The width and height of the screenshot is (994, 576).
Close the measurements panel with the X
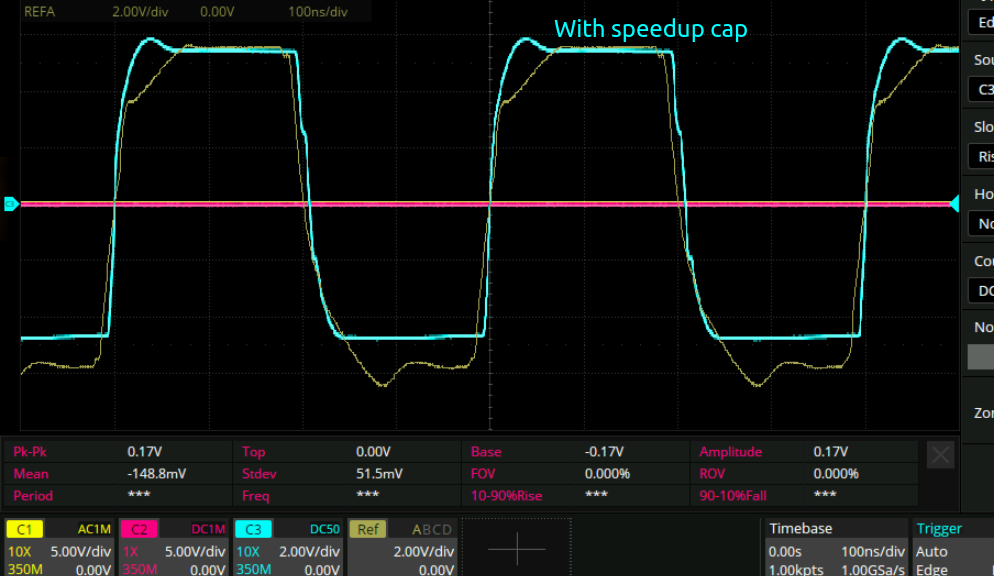[x=940, y=456]
